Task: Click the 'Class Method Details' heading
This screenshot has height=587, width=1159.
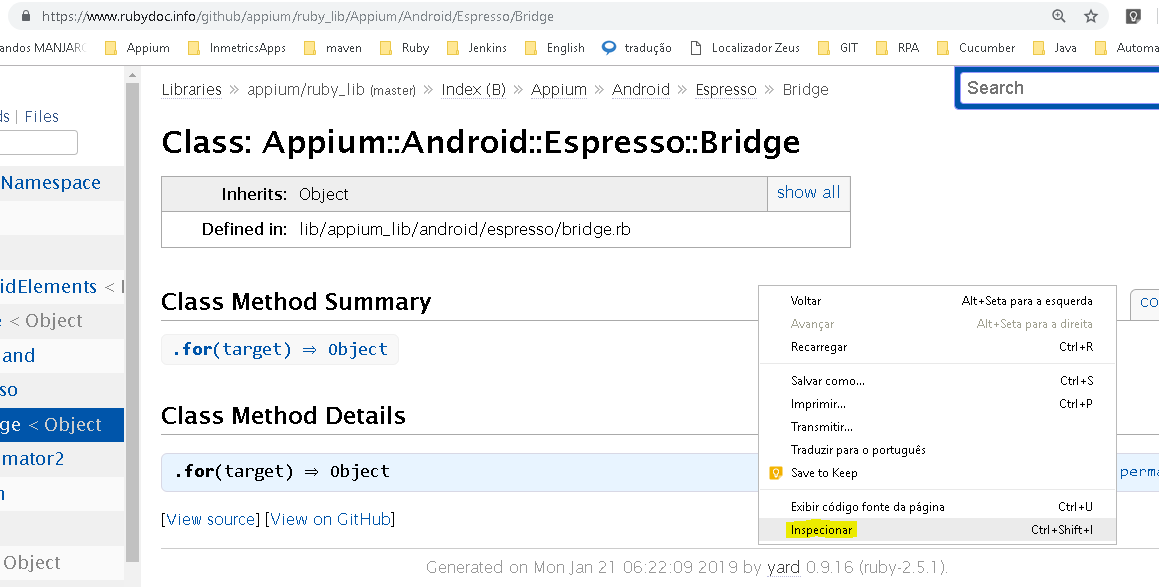Action: pos(283,415)
